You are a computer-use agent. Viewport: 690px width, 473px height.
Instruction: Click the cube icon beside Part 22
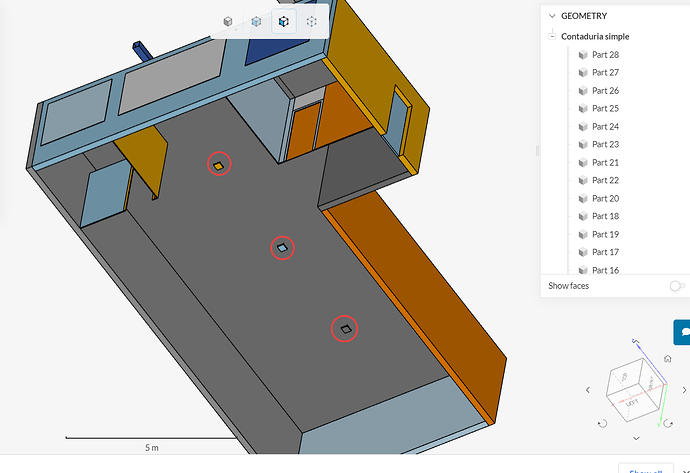coord(583,180)
